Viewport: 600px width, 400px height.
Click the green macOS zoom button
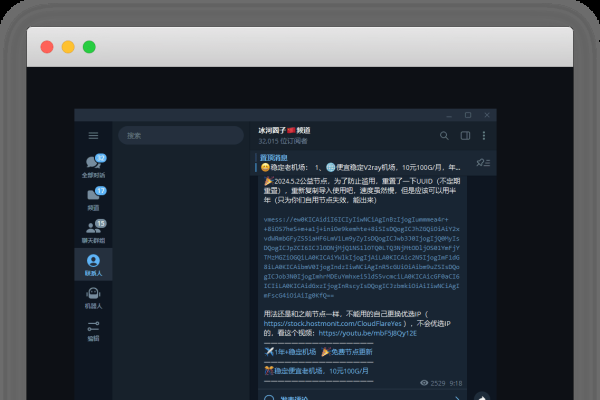(89, 47)
